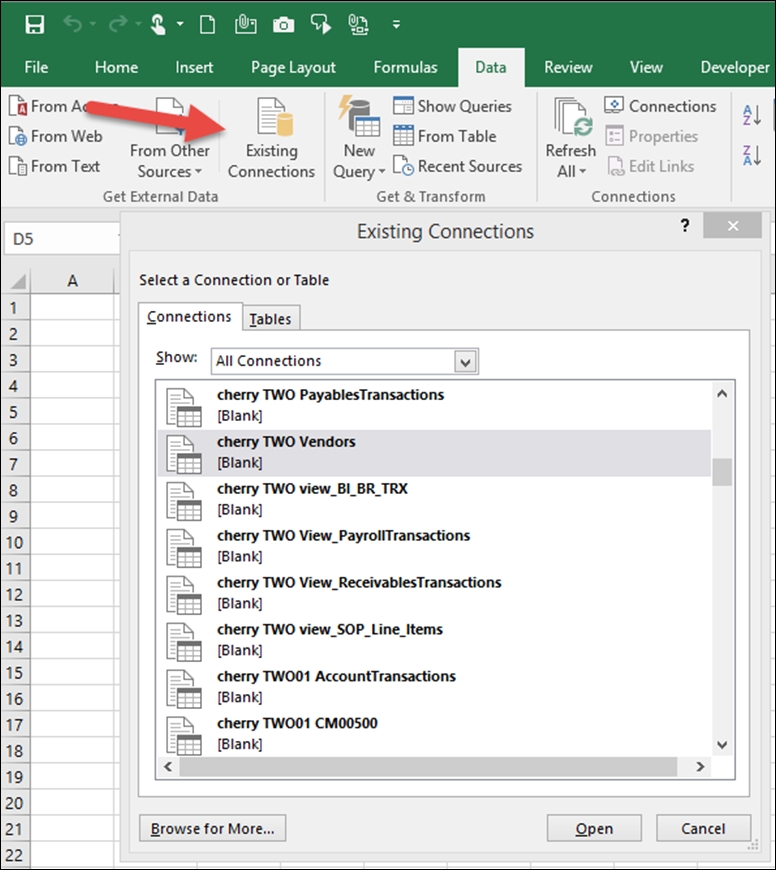Click the vertical scrollbar thumb in list
Image resolution: width=776 pixels, height=870 pixels.
click(722, 472)
